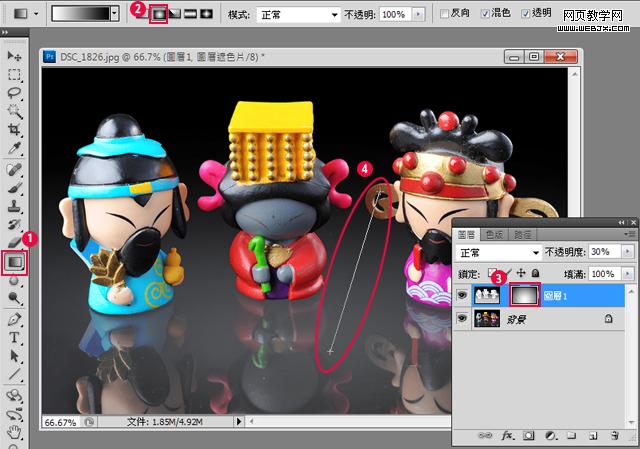
Task: Choose the radial gradient style
Action: coord(159,15)
